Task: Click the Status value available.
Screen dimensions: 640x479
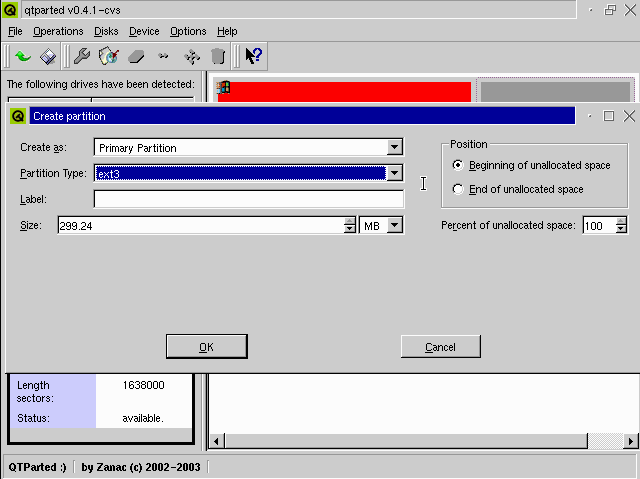Action: (x=143, y=418)
